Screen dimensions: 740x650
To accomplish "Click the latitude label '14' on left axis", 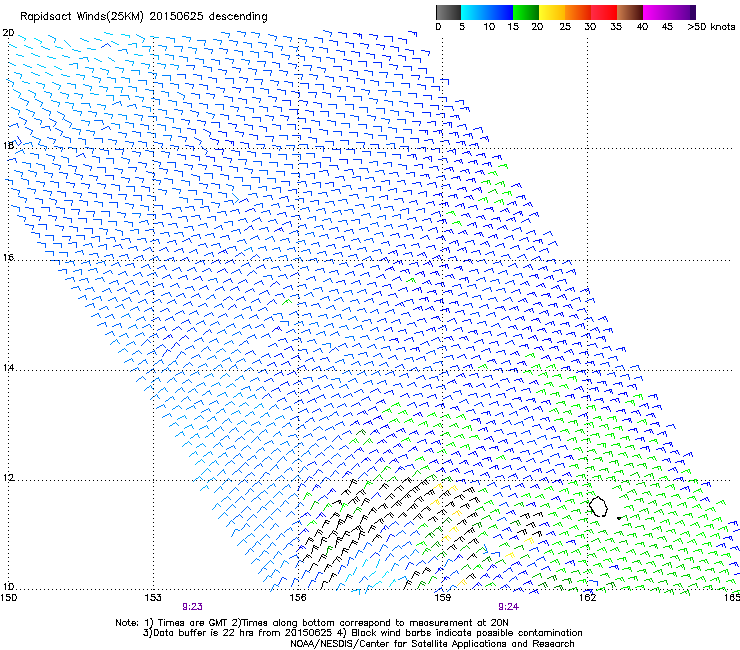I will click(8, 368).
